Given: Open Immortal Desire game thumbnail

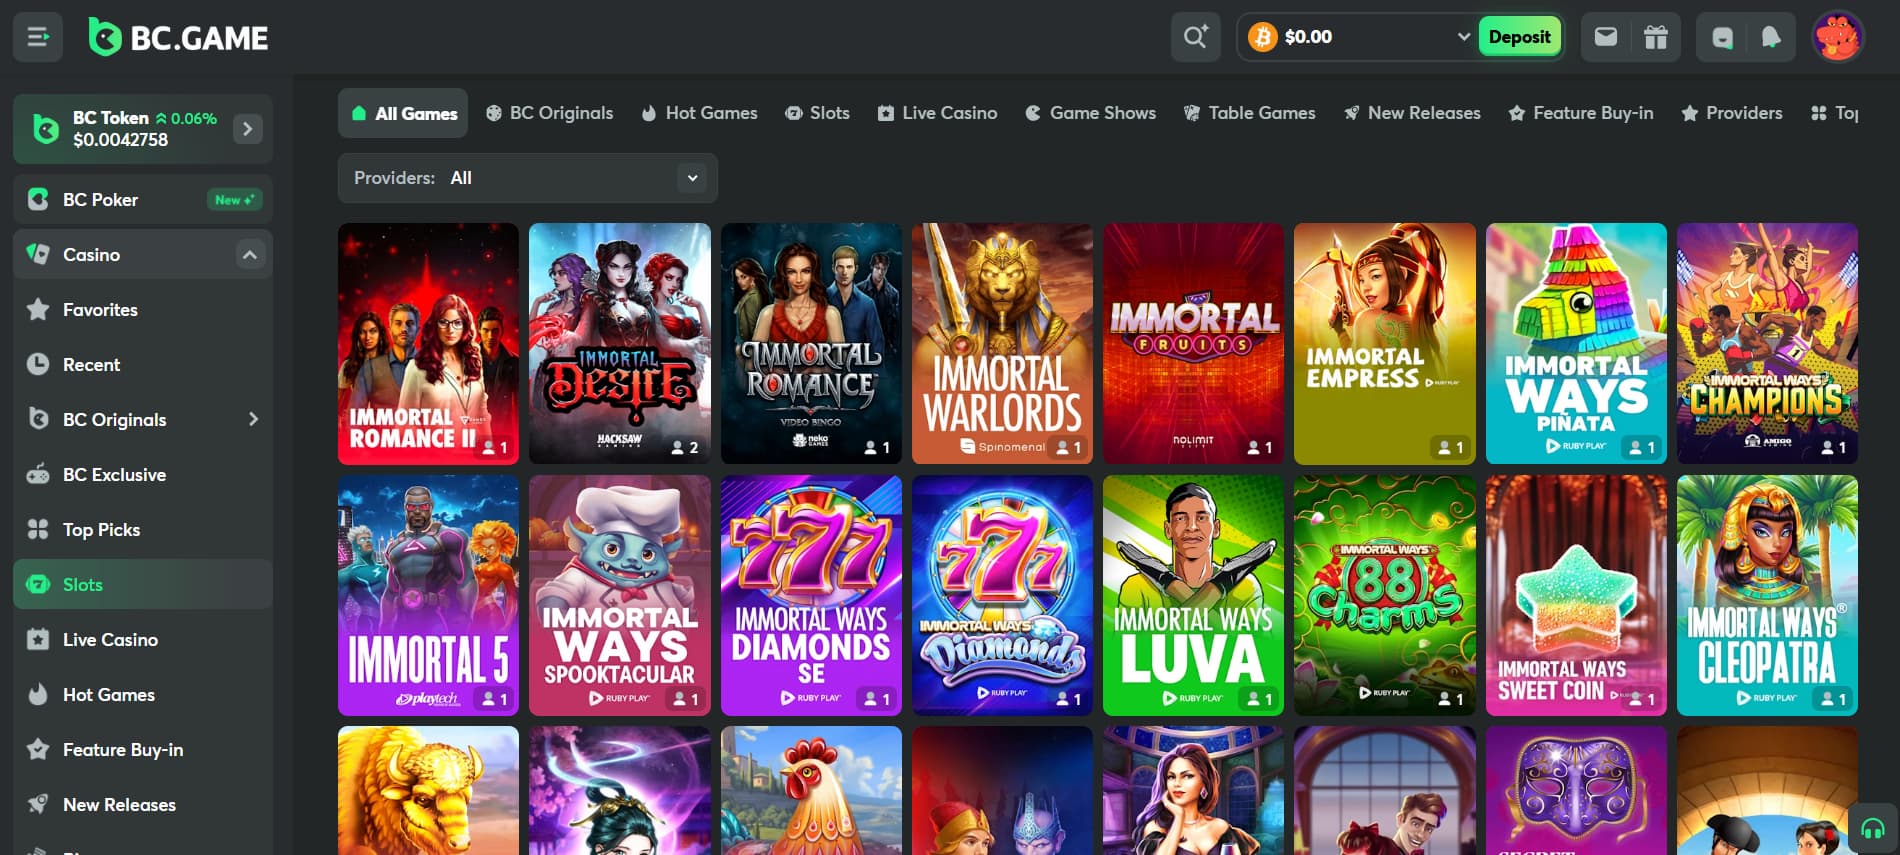Looking at the screenshot, I should (x=620, y=344).
